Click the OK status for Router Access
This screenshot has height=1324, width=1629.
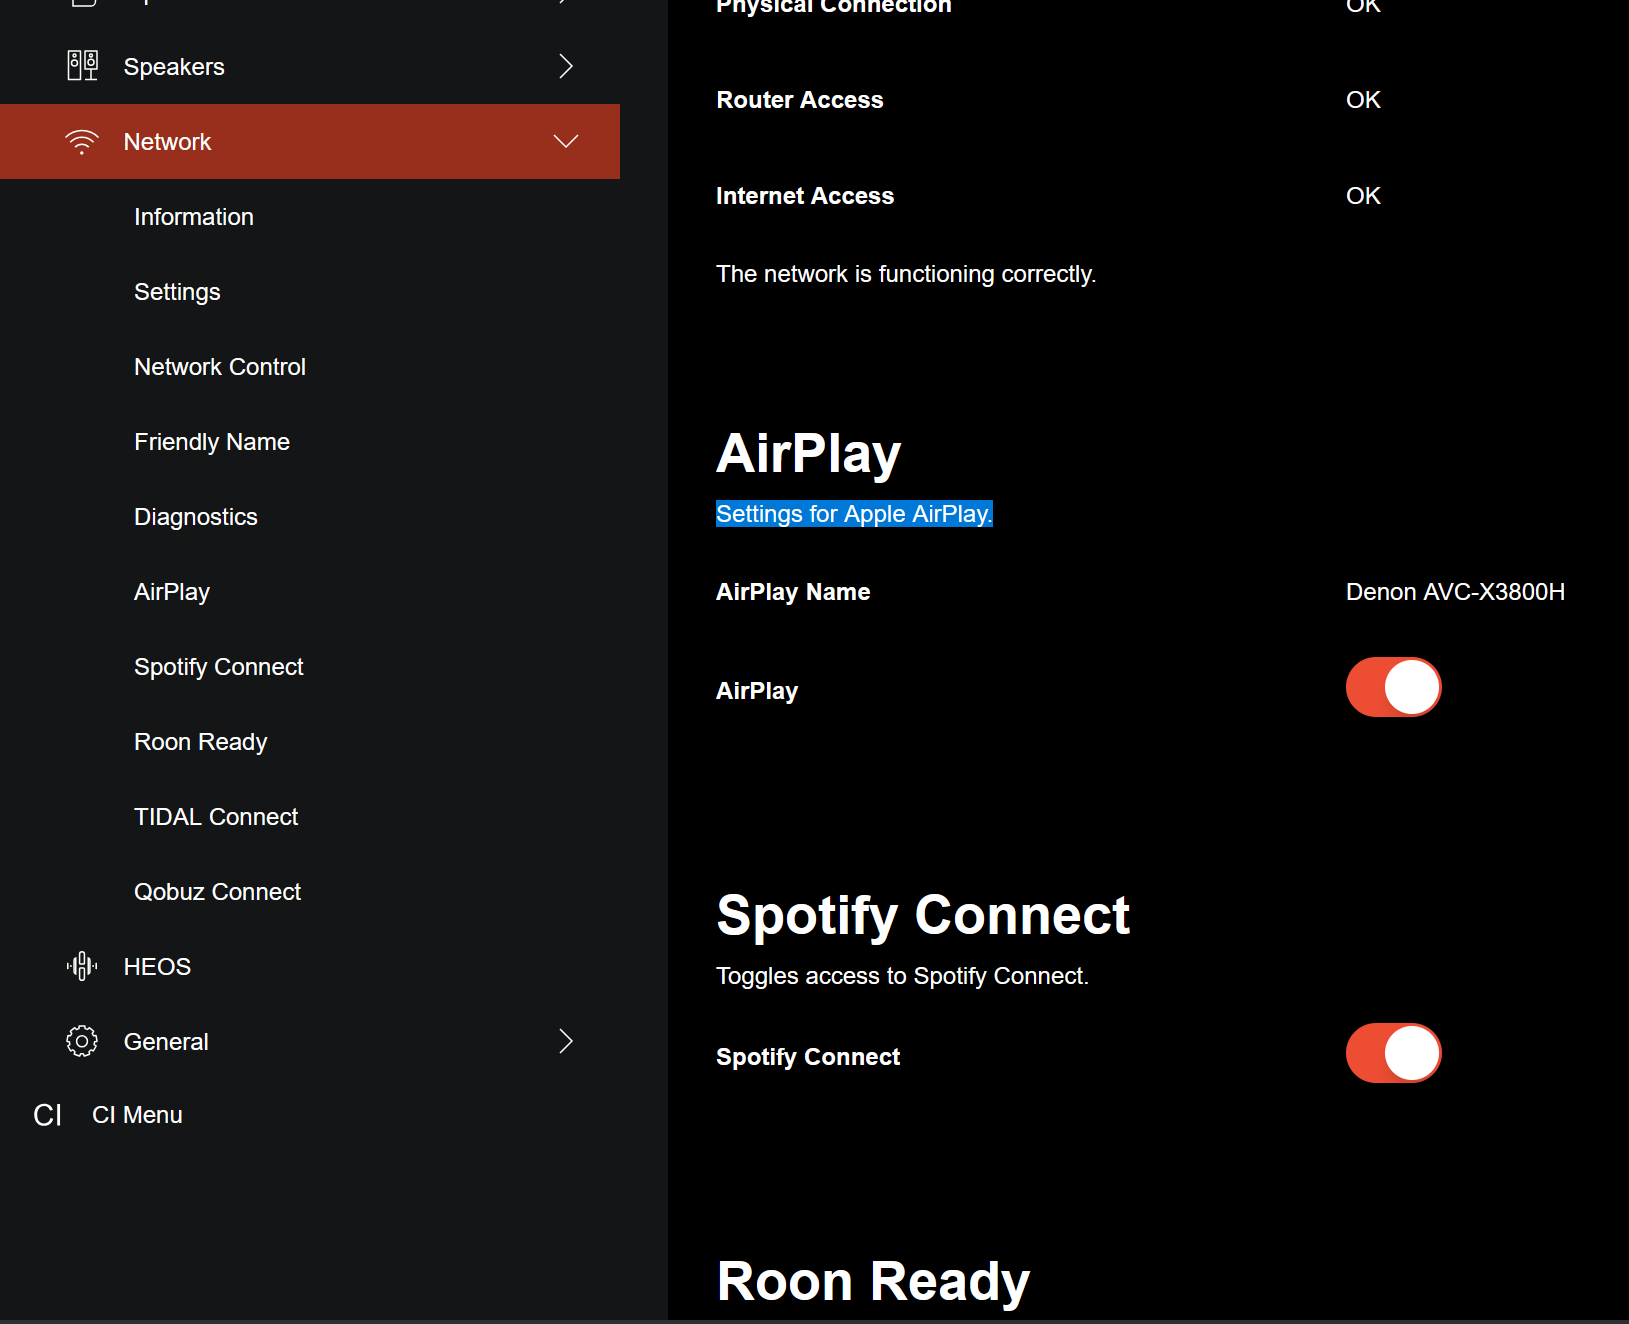(x=1363, y=100)
